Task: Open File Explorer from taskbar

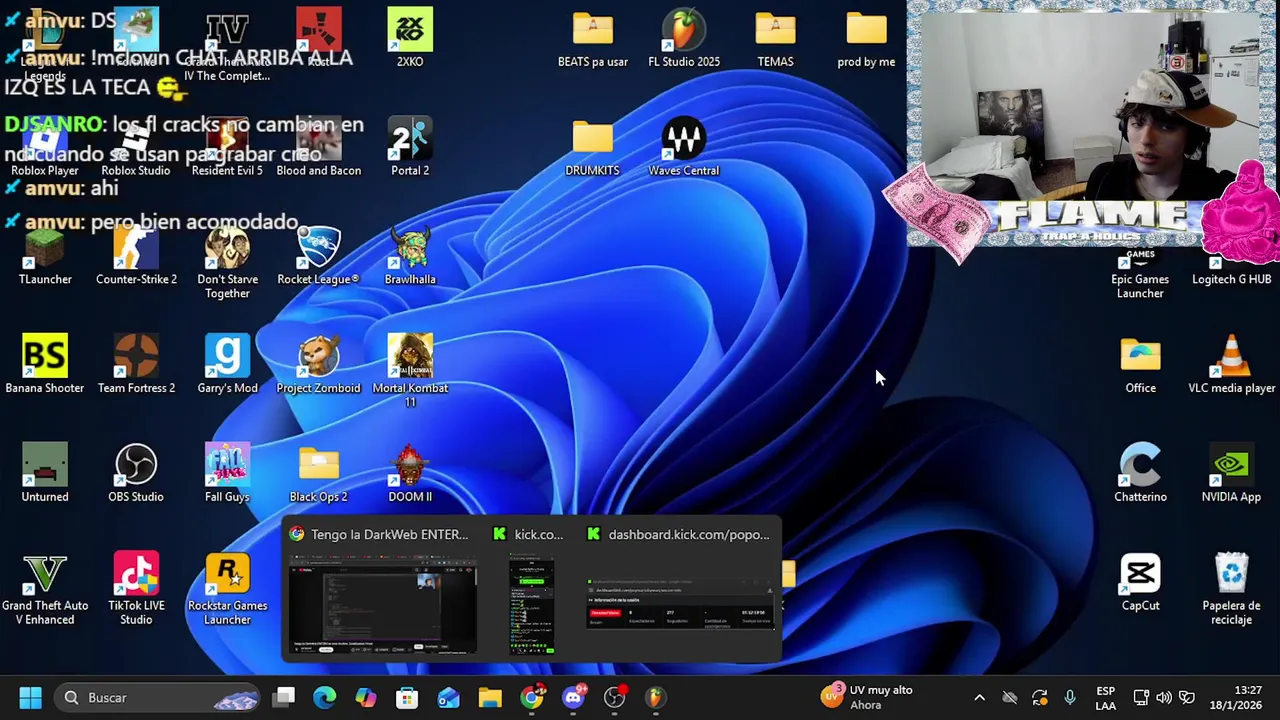Action: pyautogui.click(x=490, y=697)
